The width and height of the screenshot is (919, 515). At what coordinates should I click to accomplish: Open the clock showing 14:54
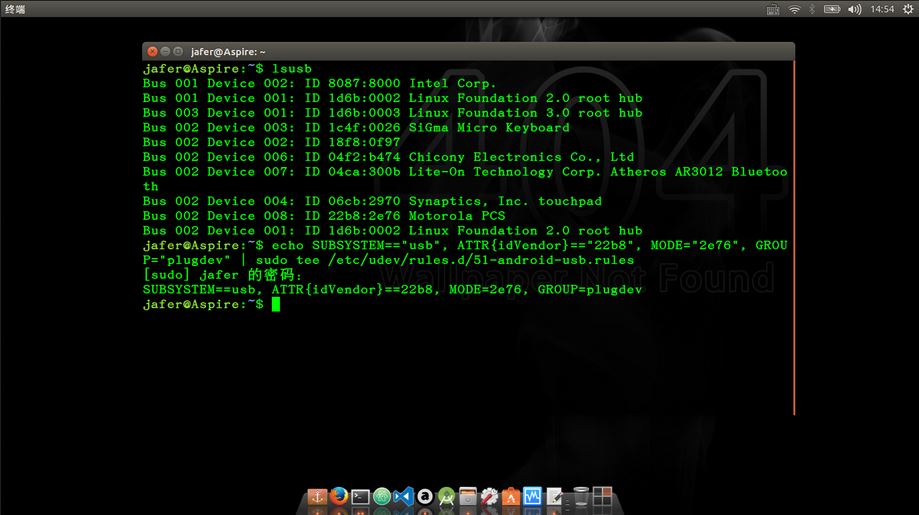[882, 9]
